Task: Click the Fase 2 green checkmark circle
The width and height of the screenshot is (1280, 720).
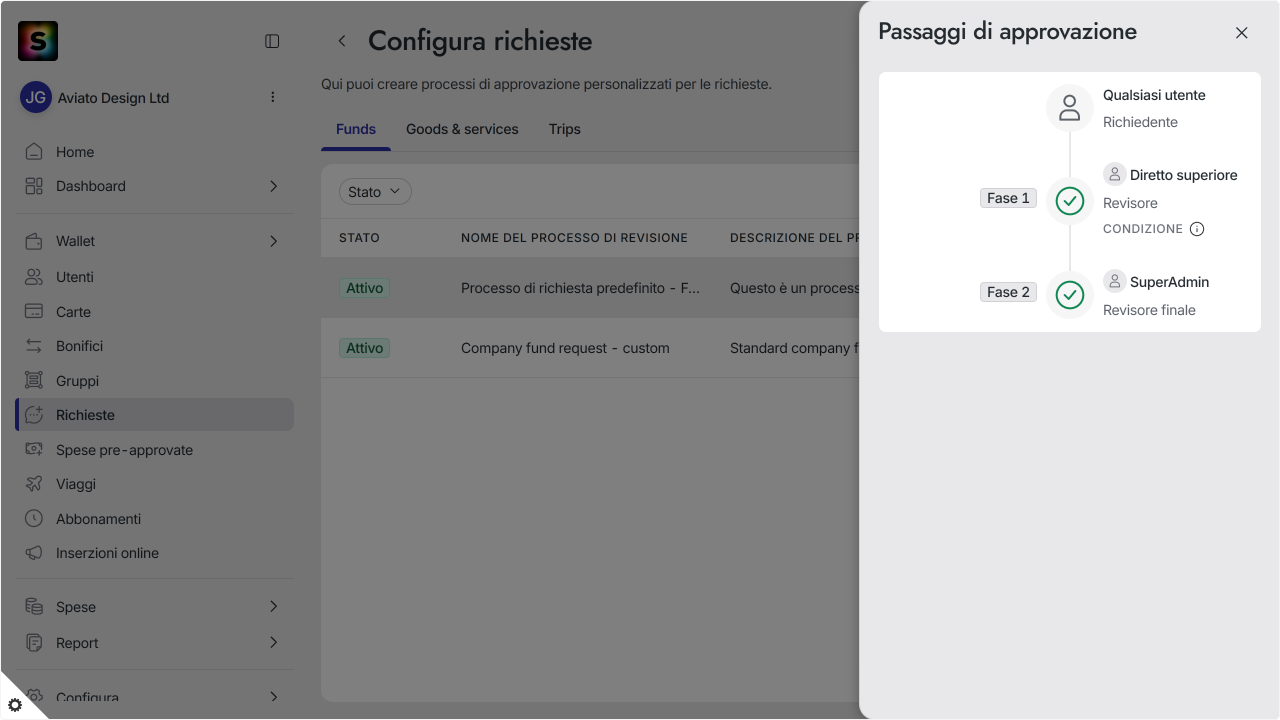Action: [x=1070, y=295]
